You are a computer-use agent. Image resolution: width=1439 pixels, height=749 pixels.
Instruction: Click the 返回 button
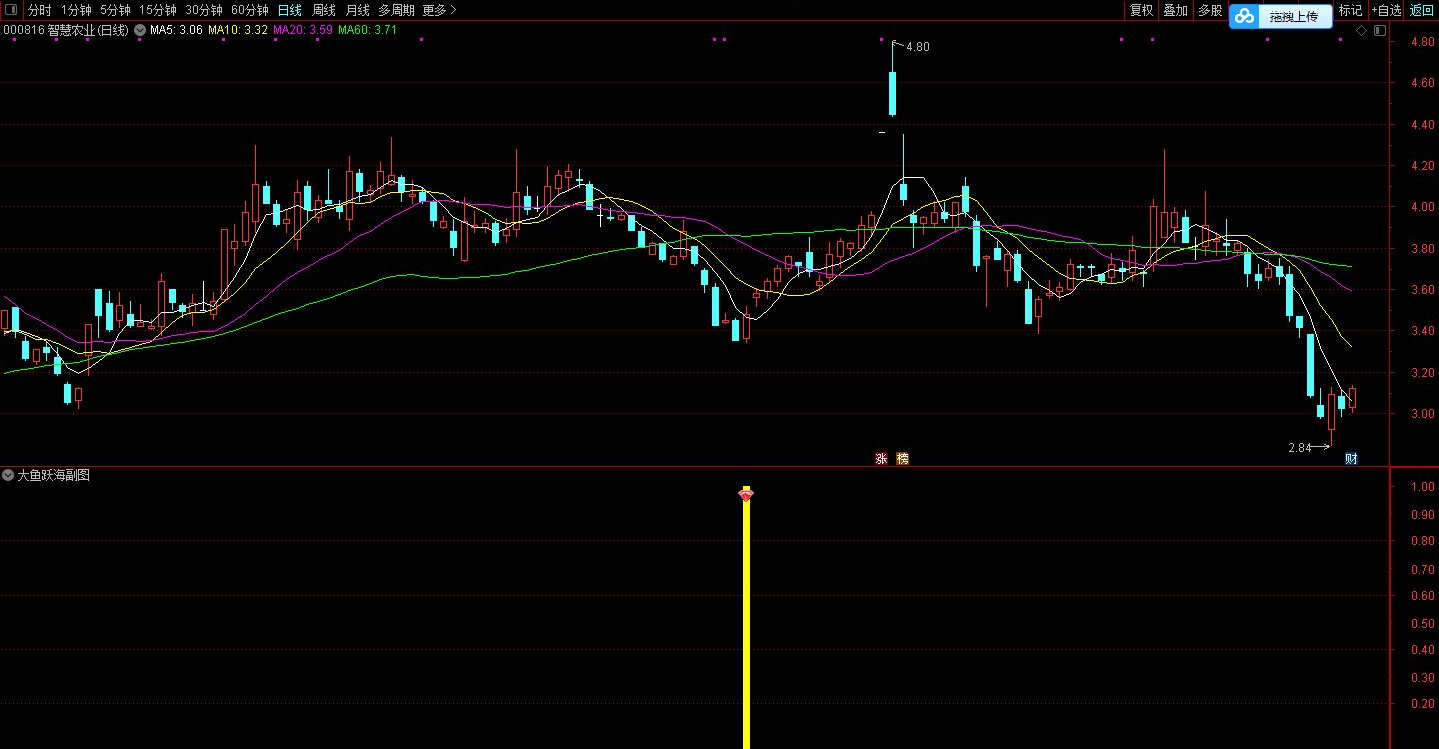[1421, 10]
